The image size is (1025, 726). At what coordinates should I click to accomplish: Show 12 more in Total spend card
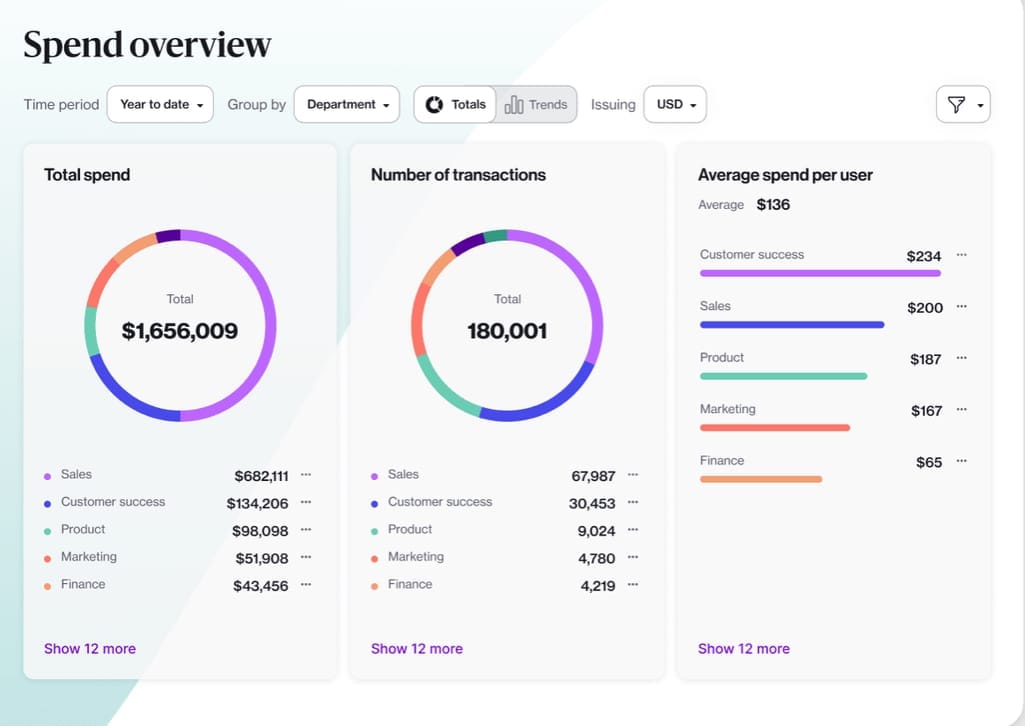[90, 649]
